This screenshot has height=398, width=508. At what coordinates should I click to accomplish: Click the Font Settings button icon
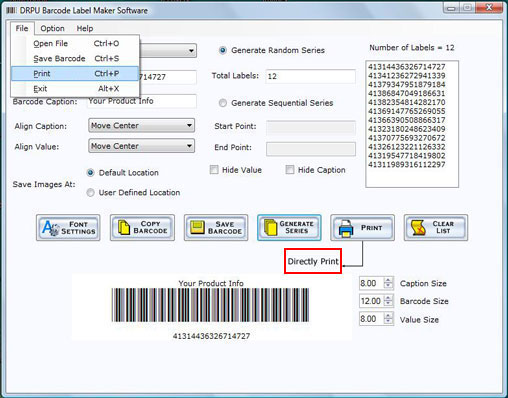tap(50, 228)
